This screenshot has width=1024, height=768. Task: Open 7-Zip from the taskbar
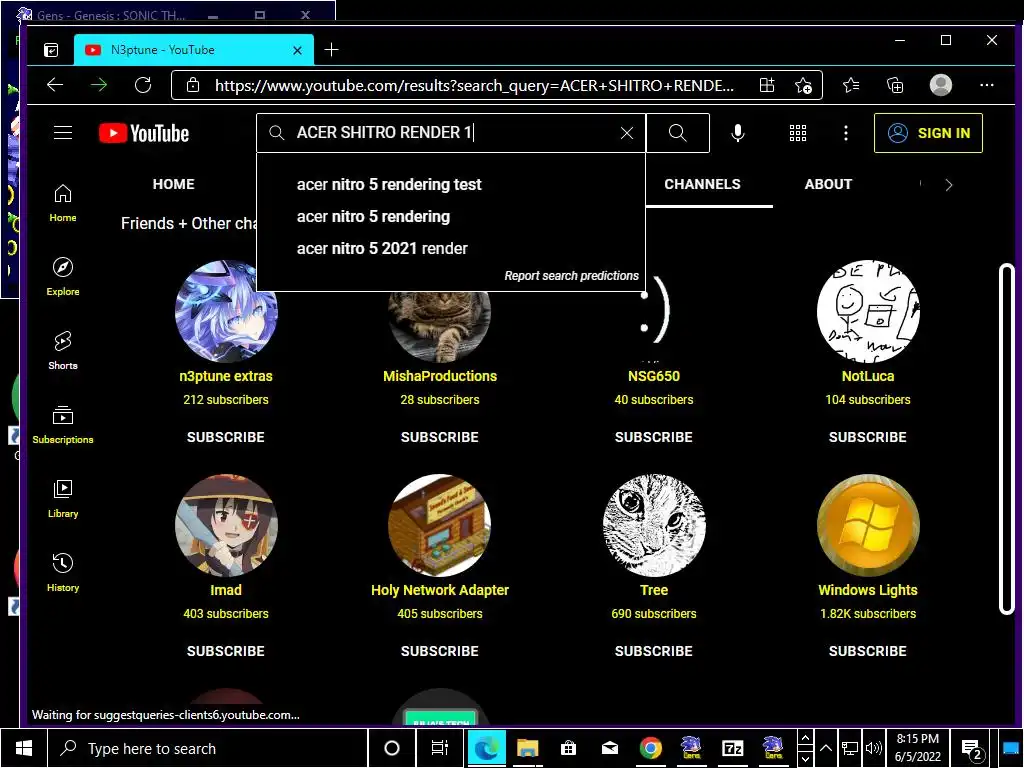[x=733, y=748]
